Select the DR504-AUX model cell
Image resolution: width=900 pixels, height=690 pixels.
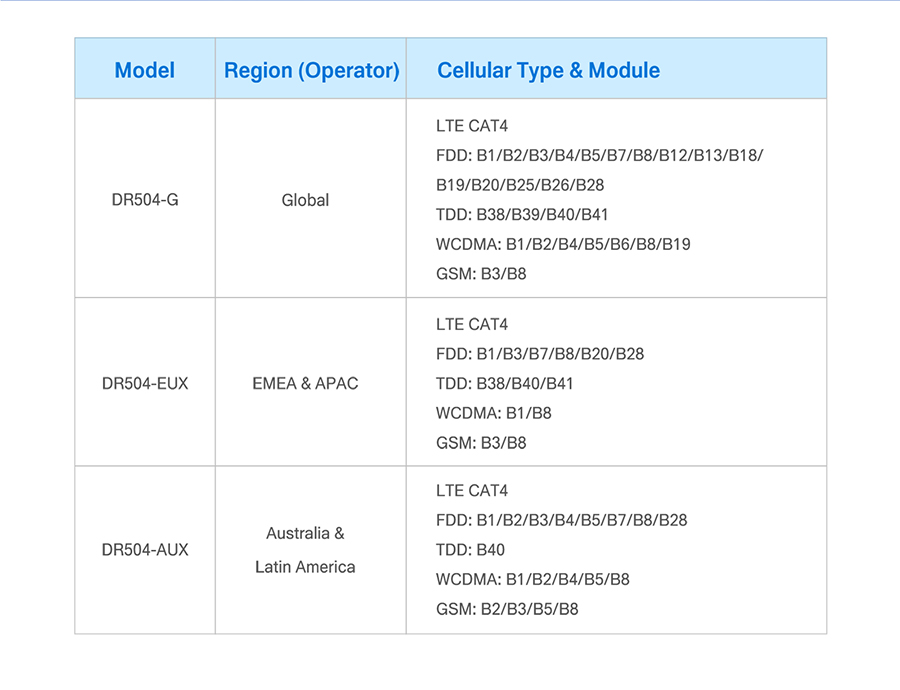[x=145, y=550]
